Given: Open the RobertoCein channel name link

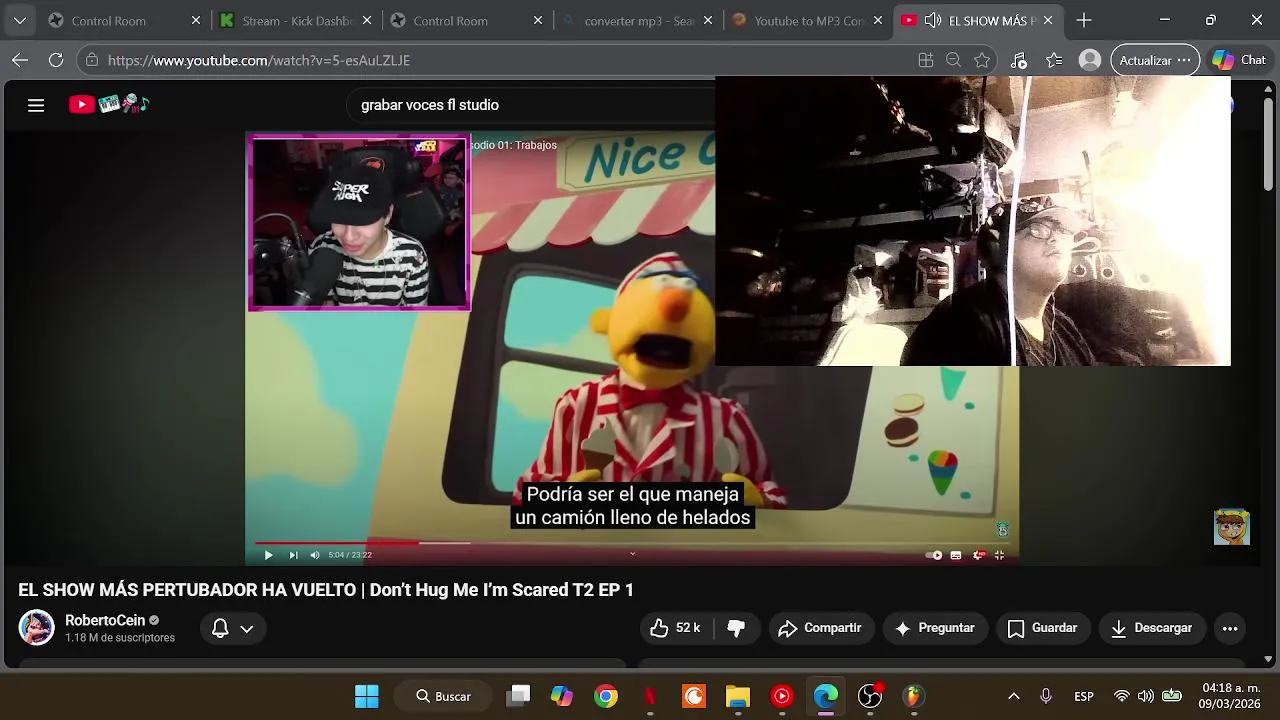Looking at the screenshot, I should 105,620.
